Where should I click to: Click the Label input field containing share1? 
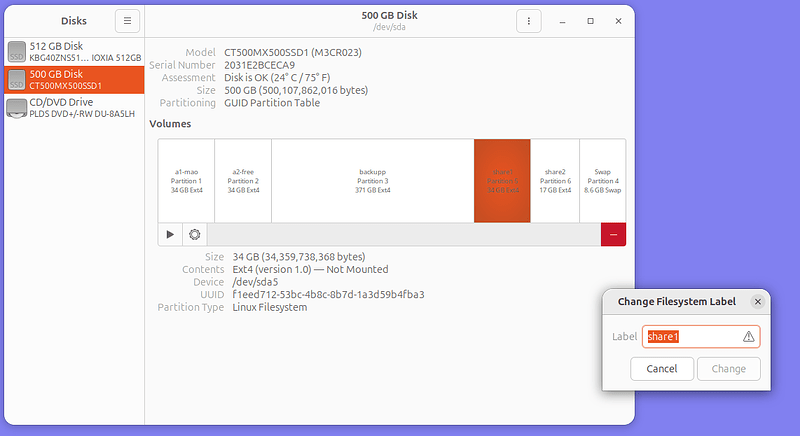(701, 337)
